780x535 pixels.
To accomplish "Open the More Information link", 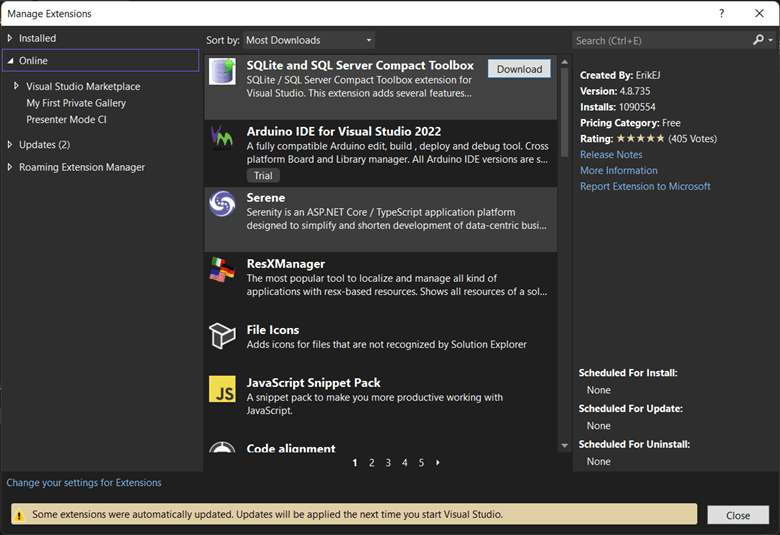I will click(x=619, y=171).
